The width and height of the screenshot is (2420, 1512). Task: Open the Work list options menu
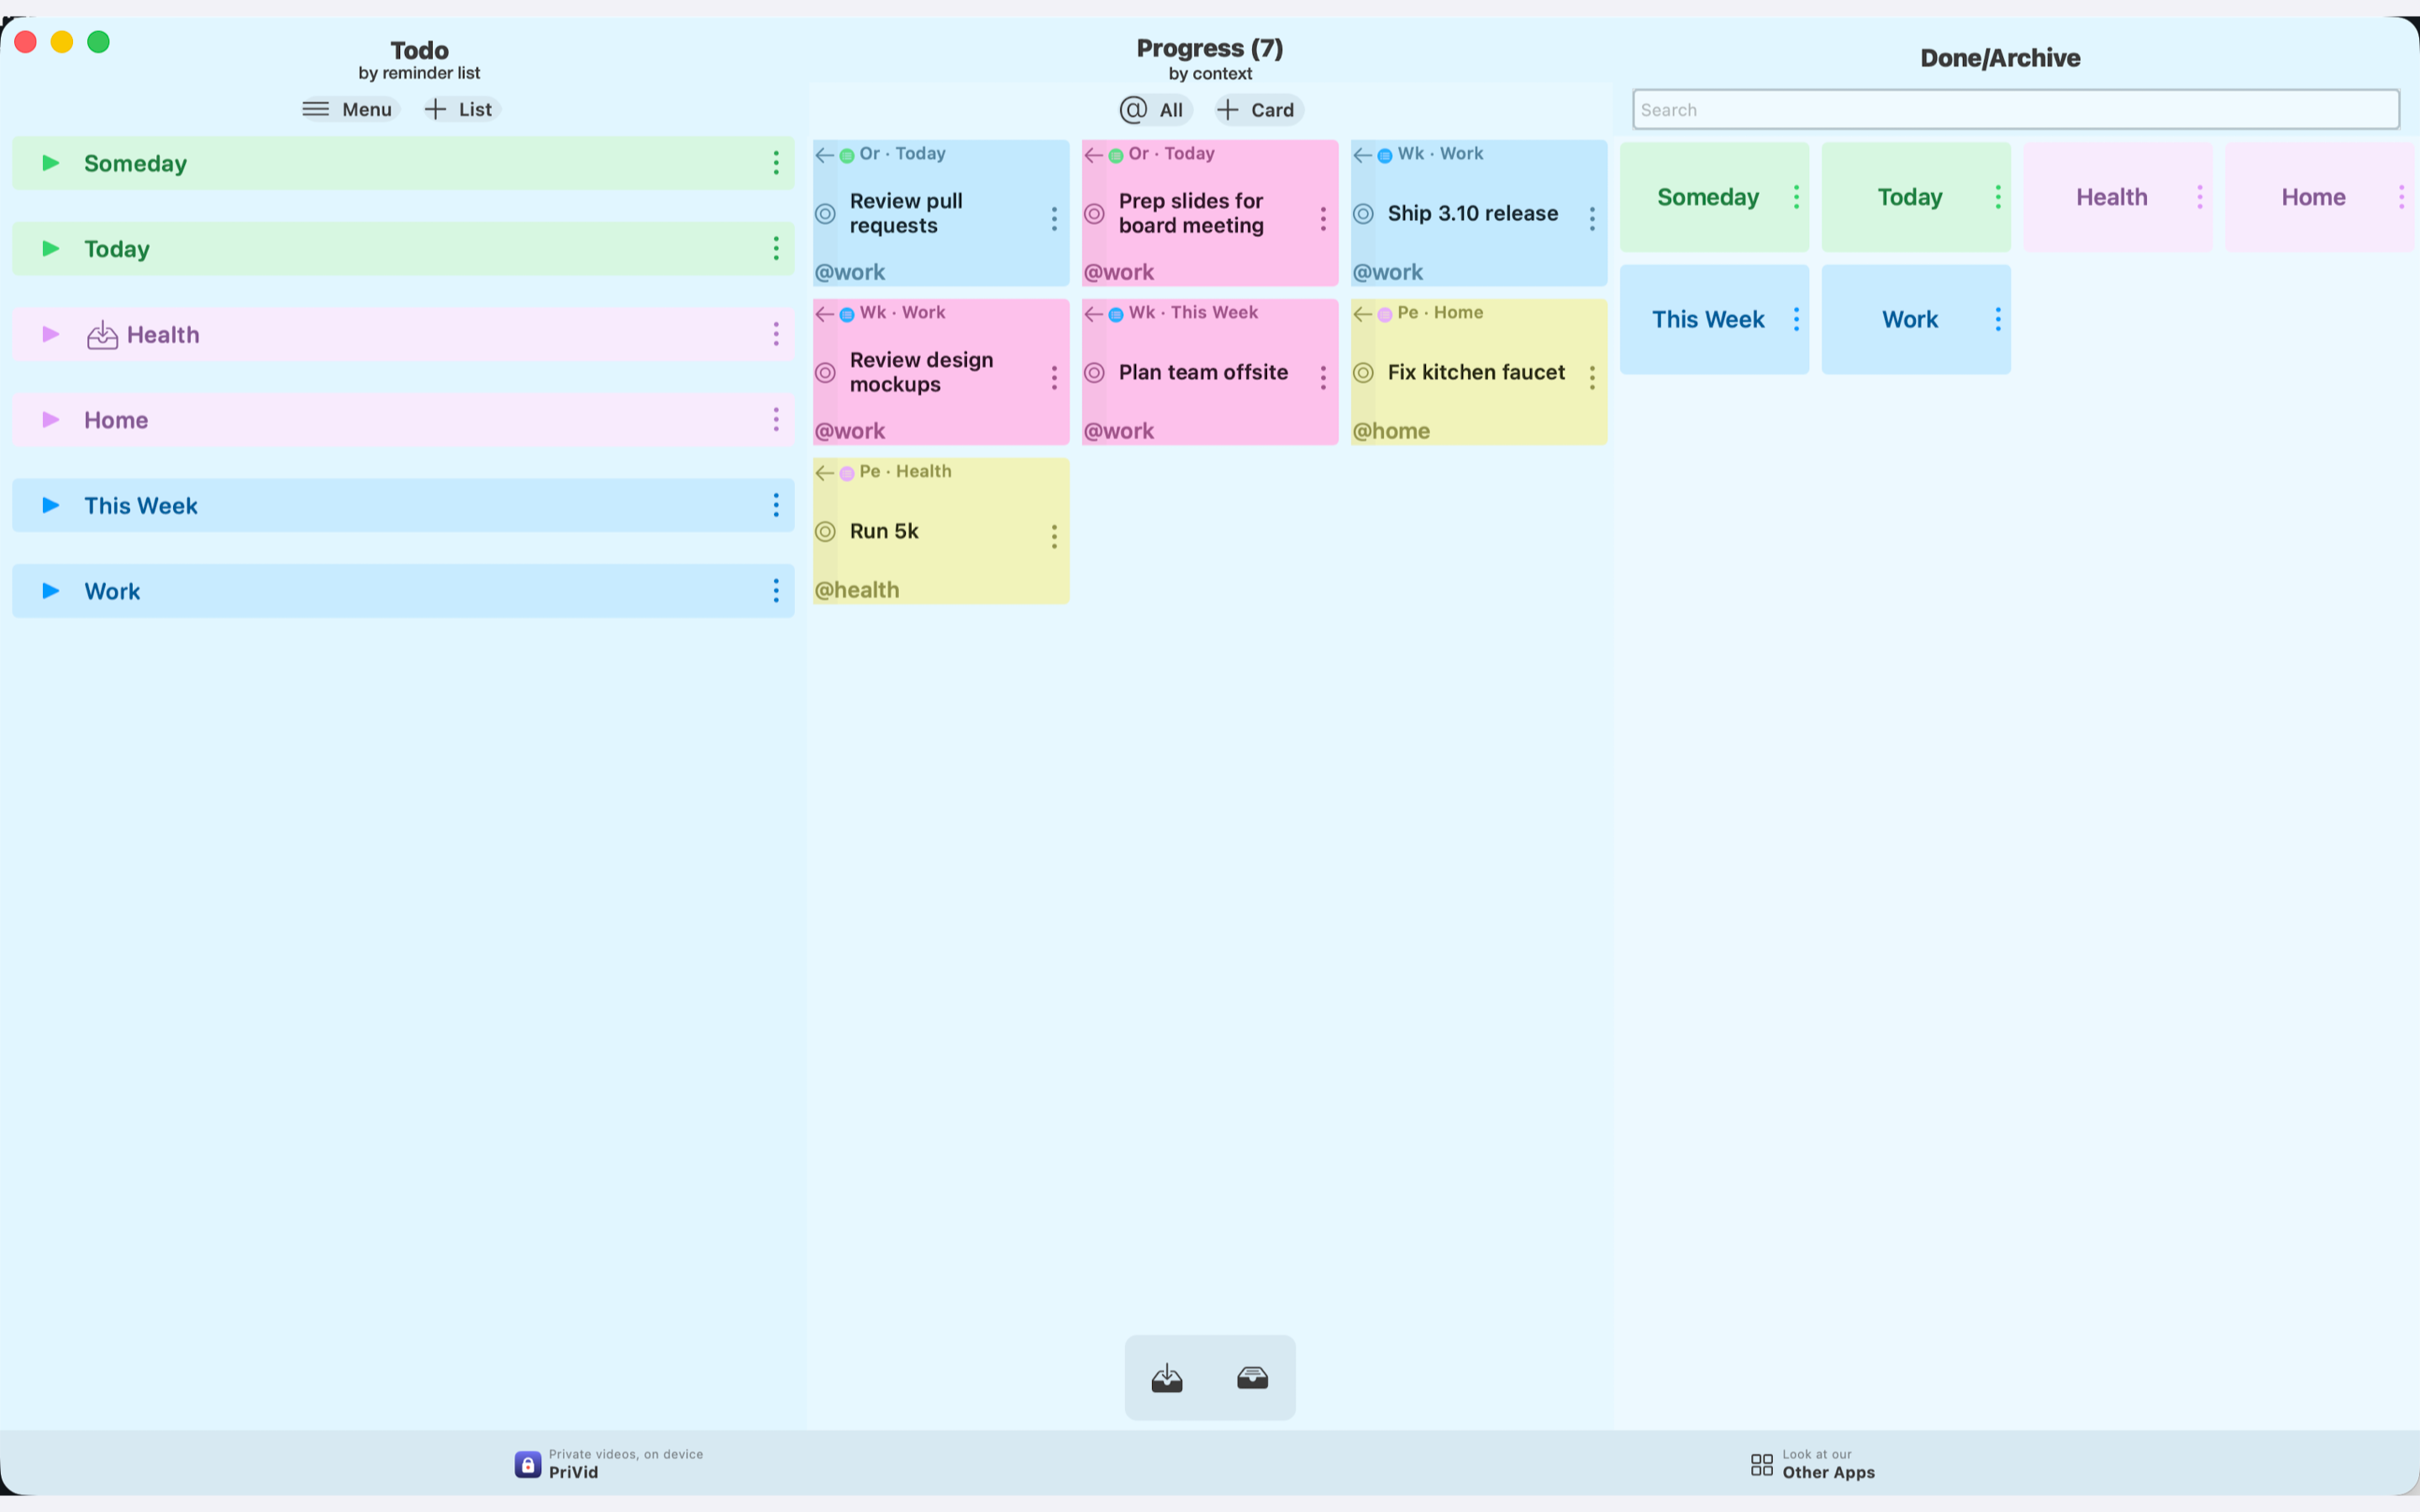pos(776,591)
